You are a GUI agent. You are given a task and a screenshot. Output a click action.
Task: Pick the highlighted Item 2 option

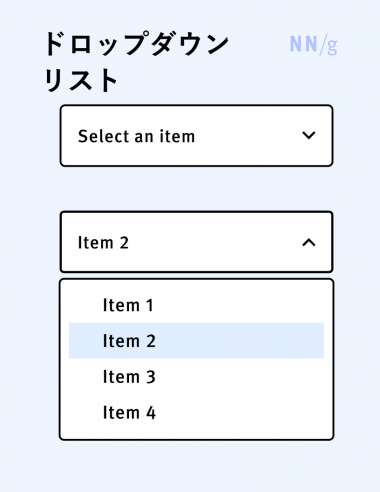tap(196, 341)
